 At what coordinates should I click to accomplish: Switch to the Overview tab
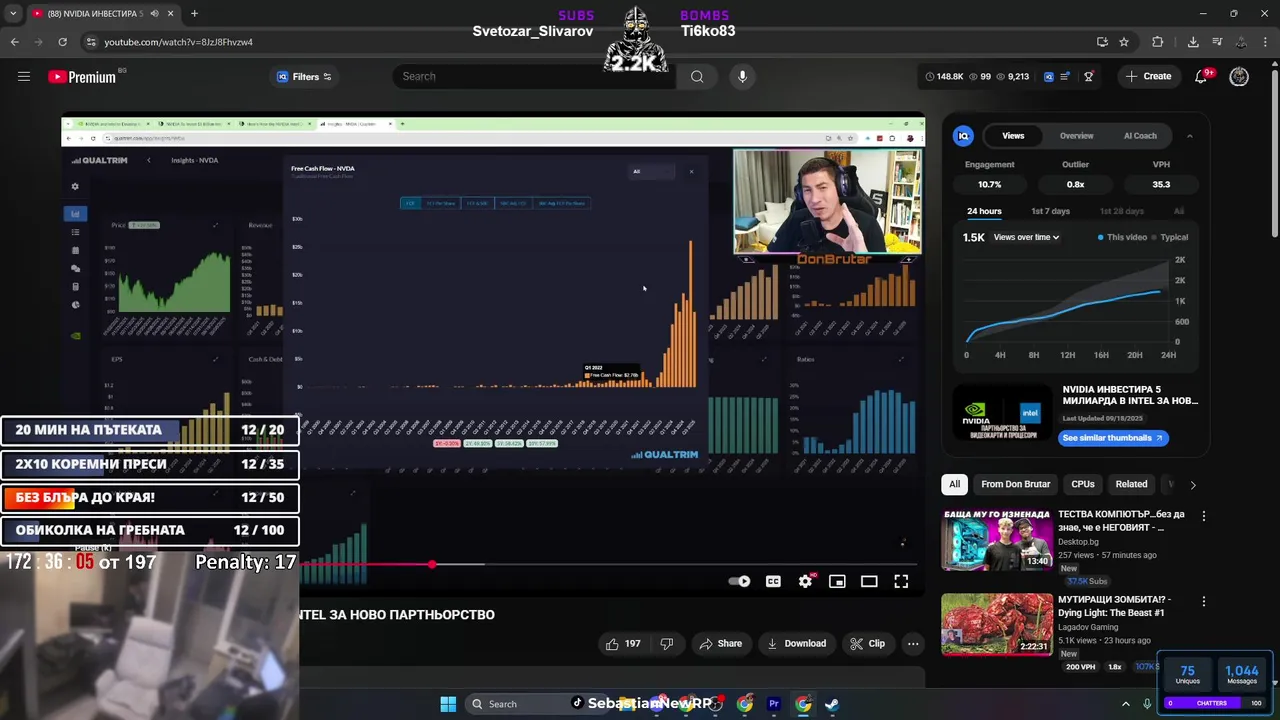1076,136
